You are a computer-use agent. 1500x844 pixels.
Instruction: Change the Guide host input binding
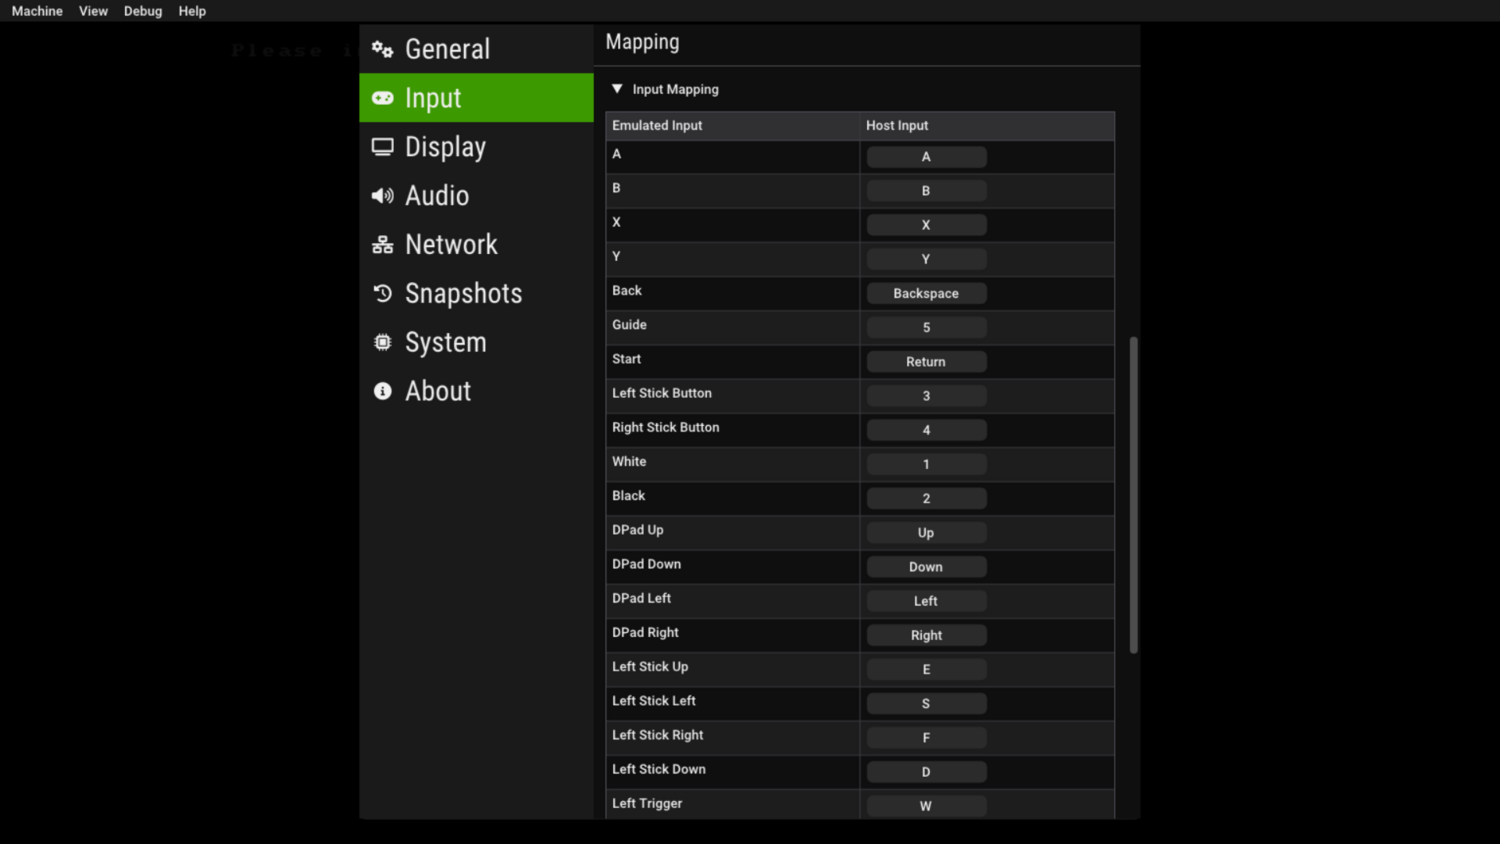tap(926, 327)
